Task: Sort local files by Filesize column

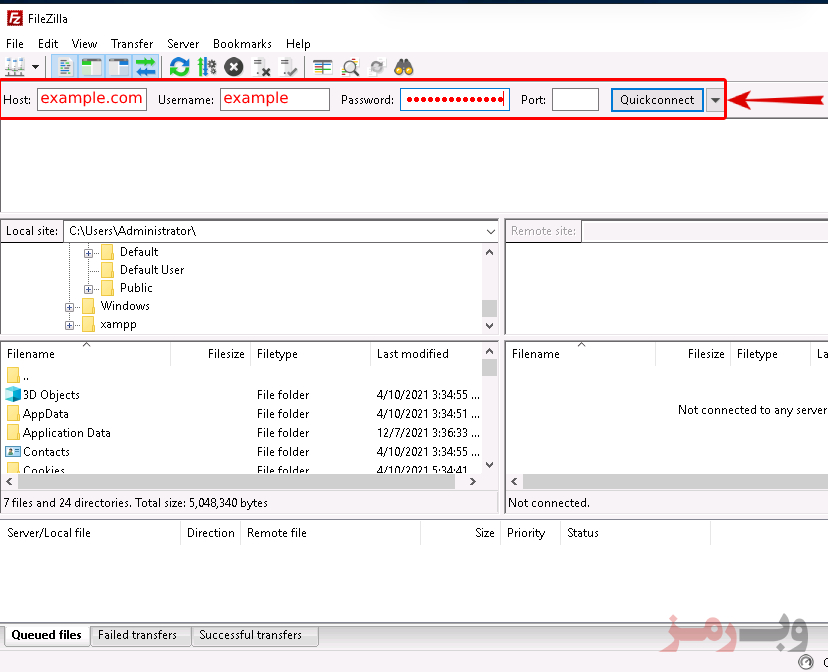Action: click(x=211, y=354)
